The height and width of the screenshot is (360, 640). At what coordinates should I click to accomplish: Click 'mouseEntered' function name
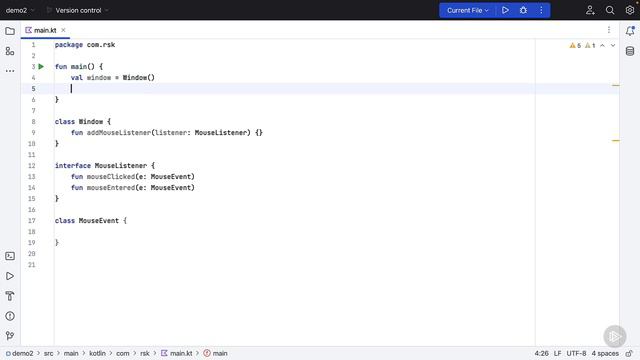[111, 188]
